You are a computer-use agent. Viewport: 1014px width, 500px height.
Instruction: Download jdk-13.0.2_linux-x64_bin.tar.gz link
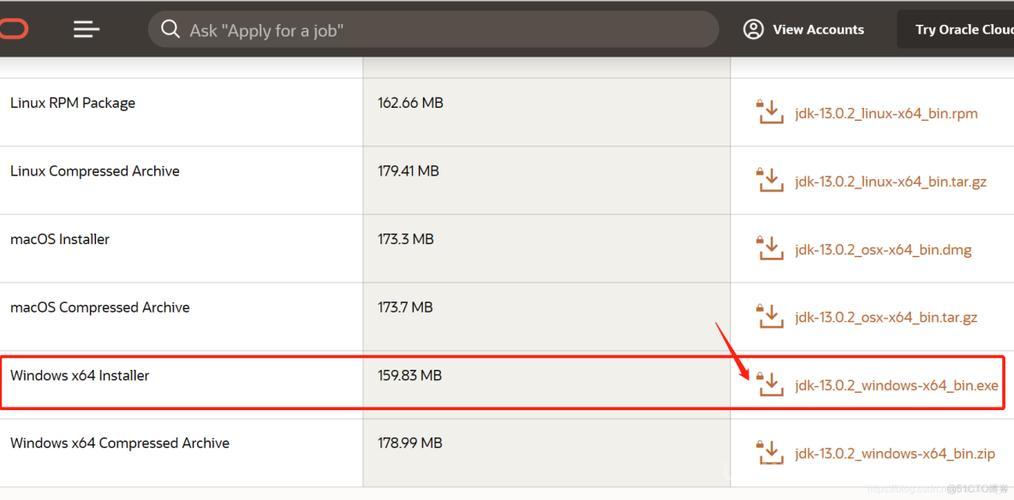click(x=890, y=182)
